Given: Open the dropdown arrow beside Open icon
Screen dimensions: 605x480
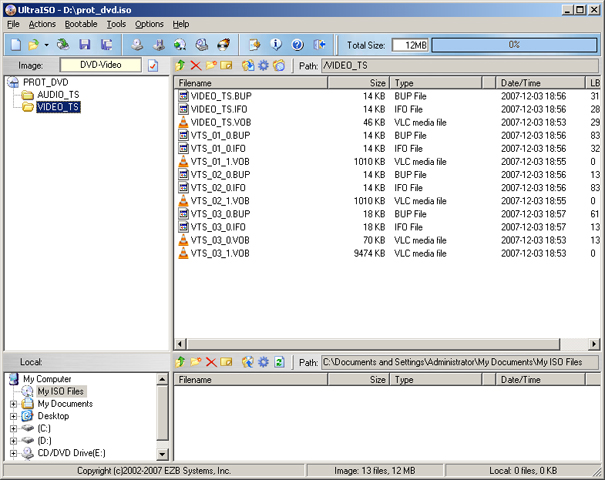Looking at the screenshot, I should click(x=46, y=45).
